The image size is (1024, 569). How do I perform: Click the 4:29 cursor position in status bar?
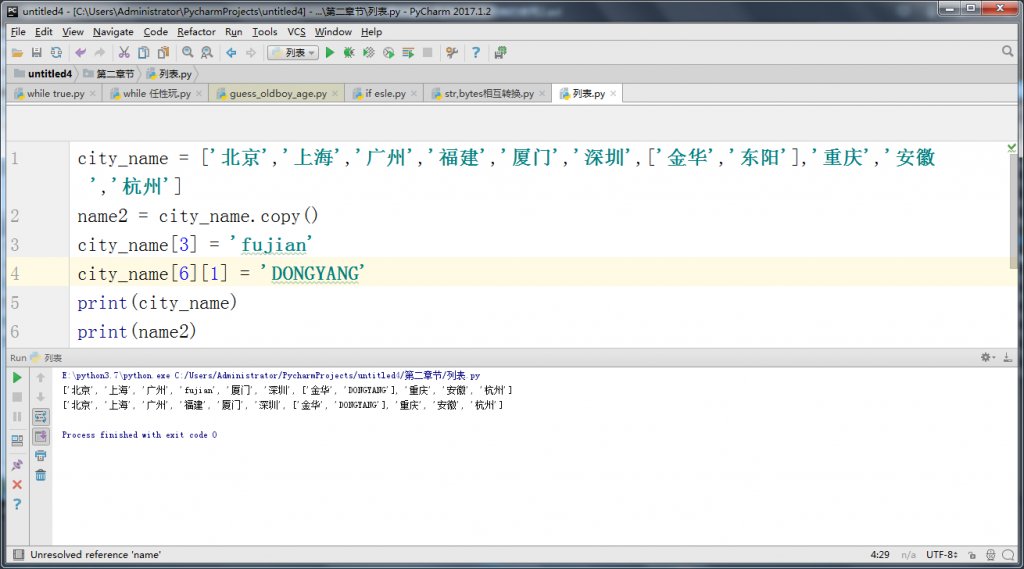(880, 555)
